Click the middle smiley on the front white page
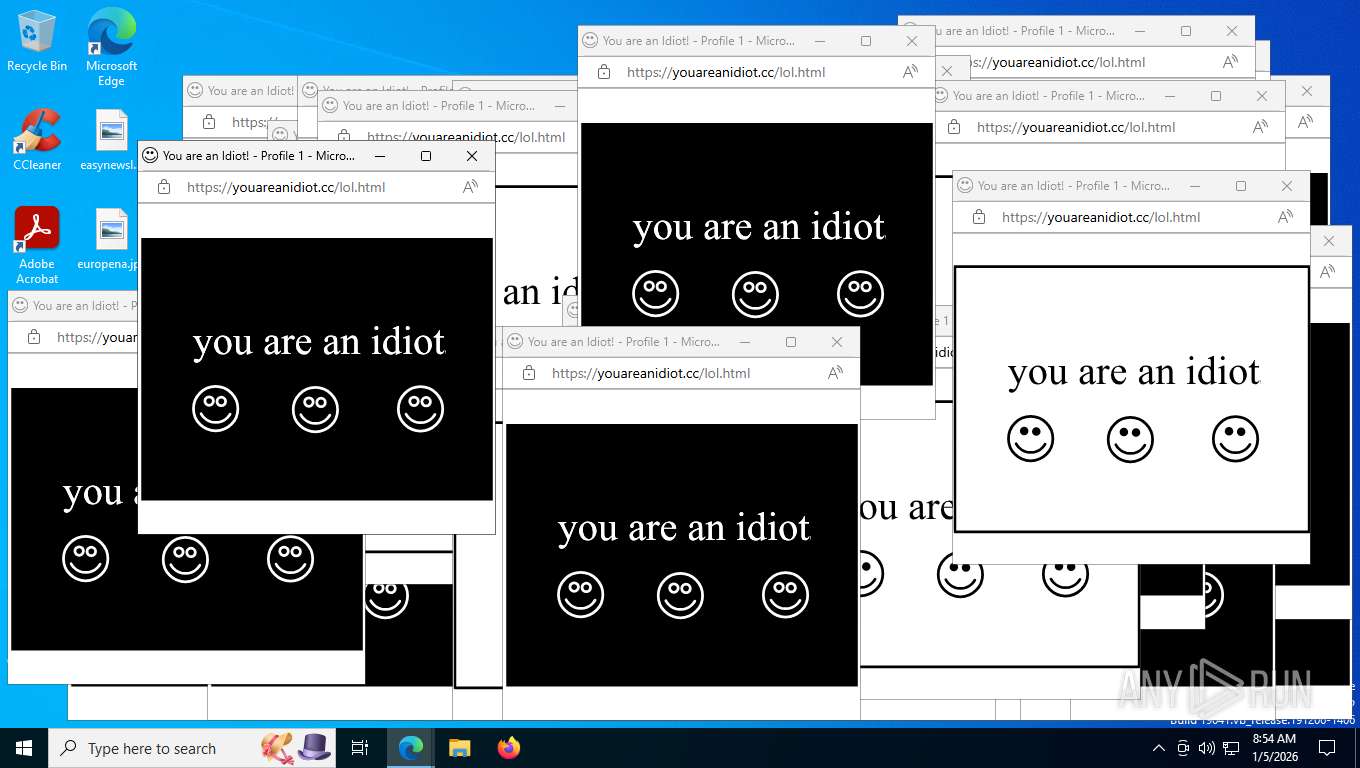 (1130, 439)
